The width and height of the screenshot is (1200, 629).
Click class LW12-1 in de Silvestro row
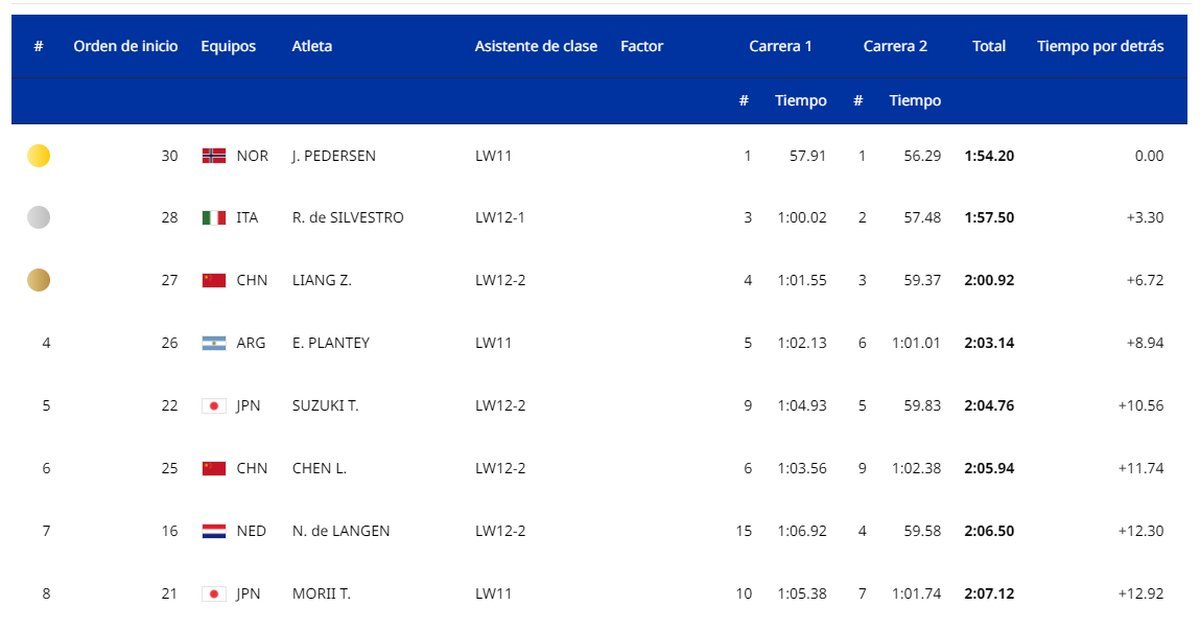(500, 218)
